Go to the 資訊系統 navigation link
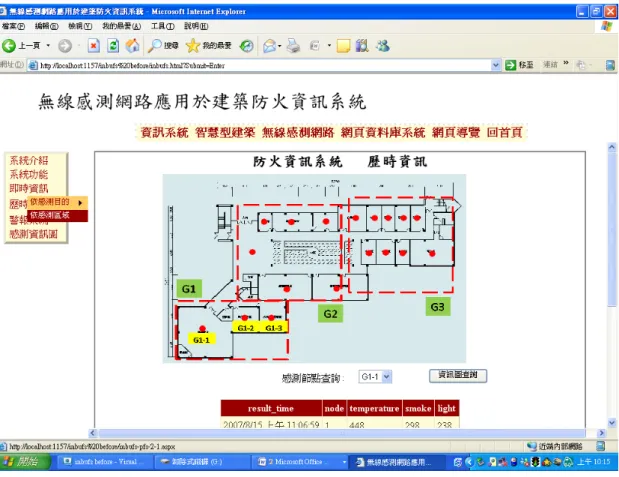The width and height of the screenshot is (619, 477). coord(164,132)
